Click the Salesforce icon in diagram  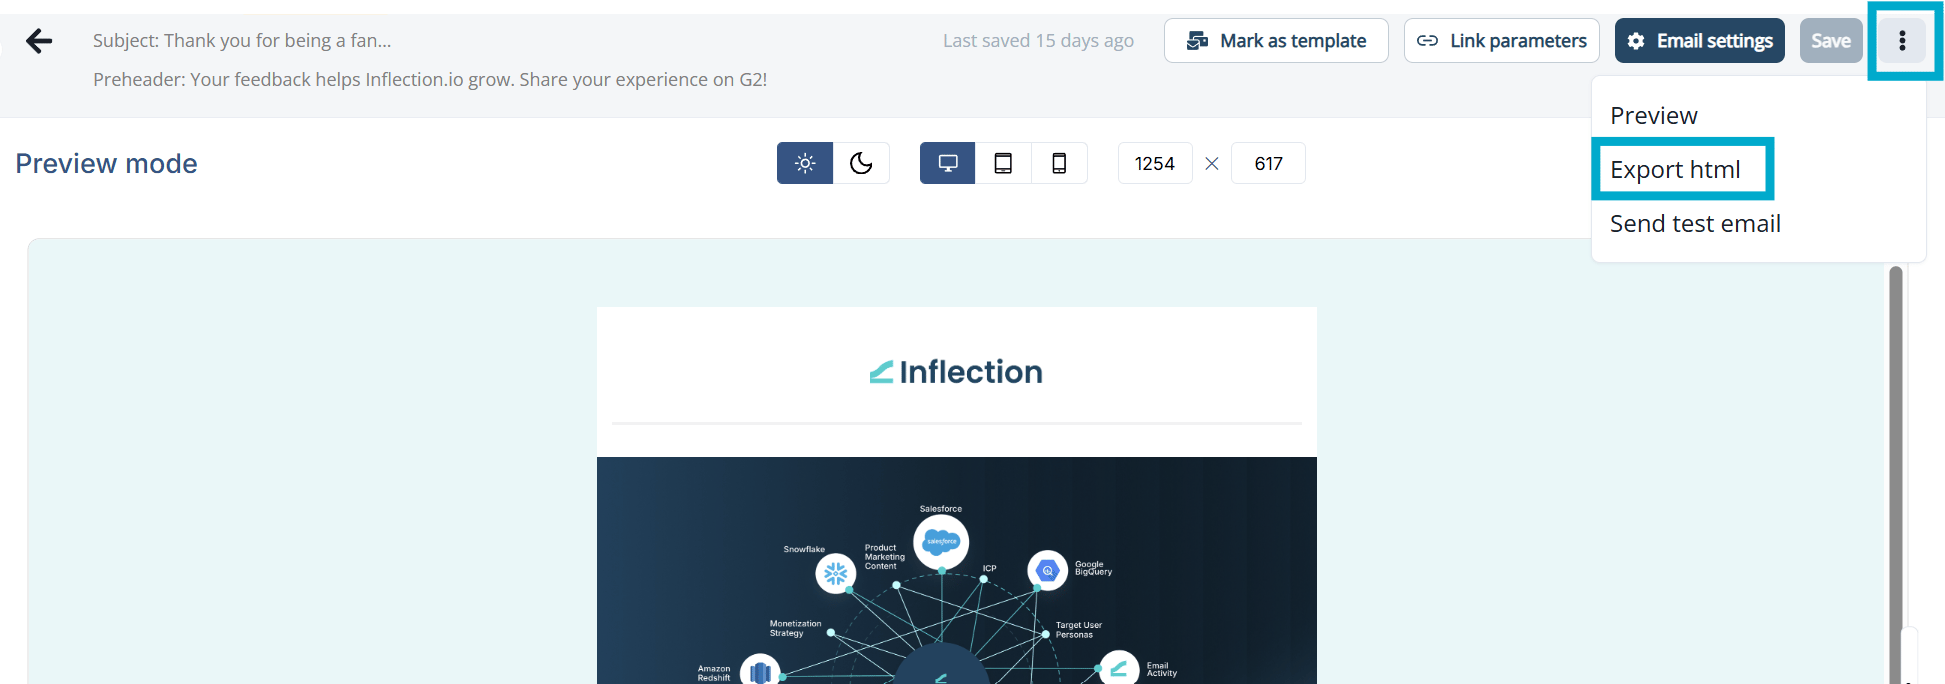[941, 542]
